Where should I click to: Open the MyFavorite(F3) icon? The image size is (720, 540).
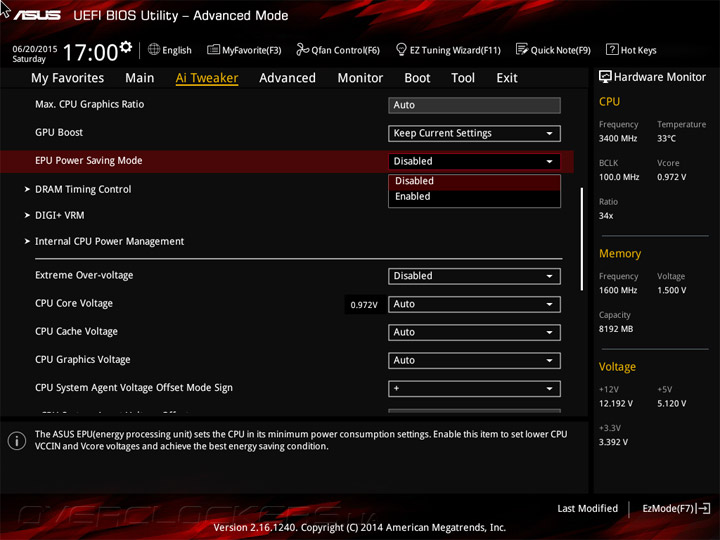coord(213,49)
